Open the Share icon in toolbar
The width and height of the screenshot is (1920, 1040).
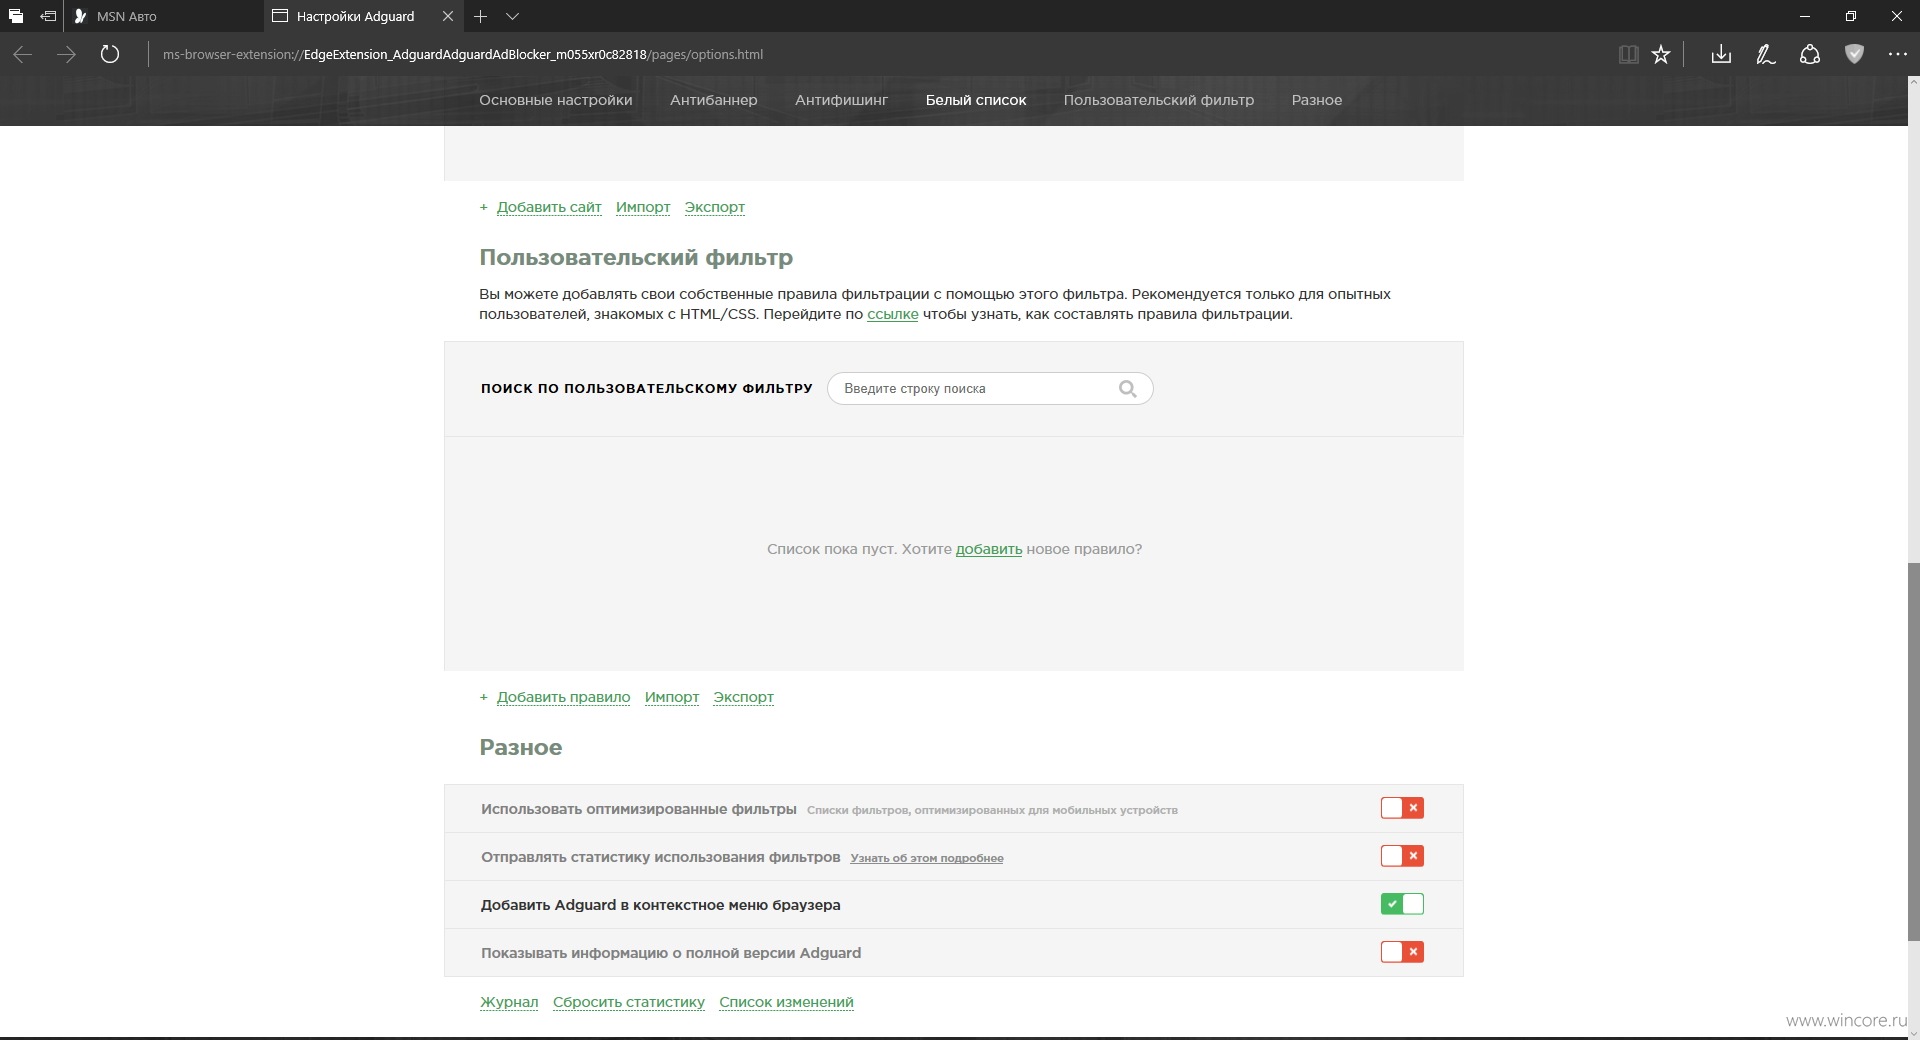tap(1810, 55)
